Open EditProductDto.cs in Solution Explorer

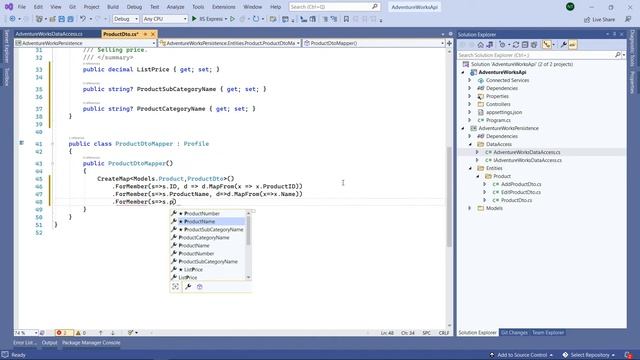coord(520,192)
